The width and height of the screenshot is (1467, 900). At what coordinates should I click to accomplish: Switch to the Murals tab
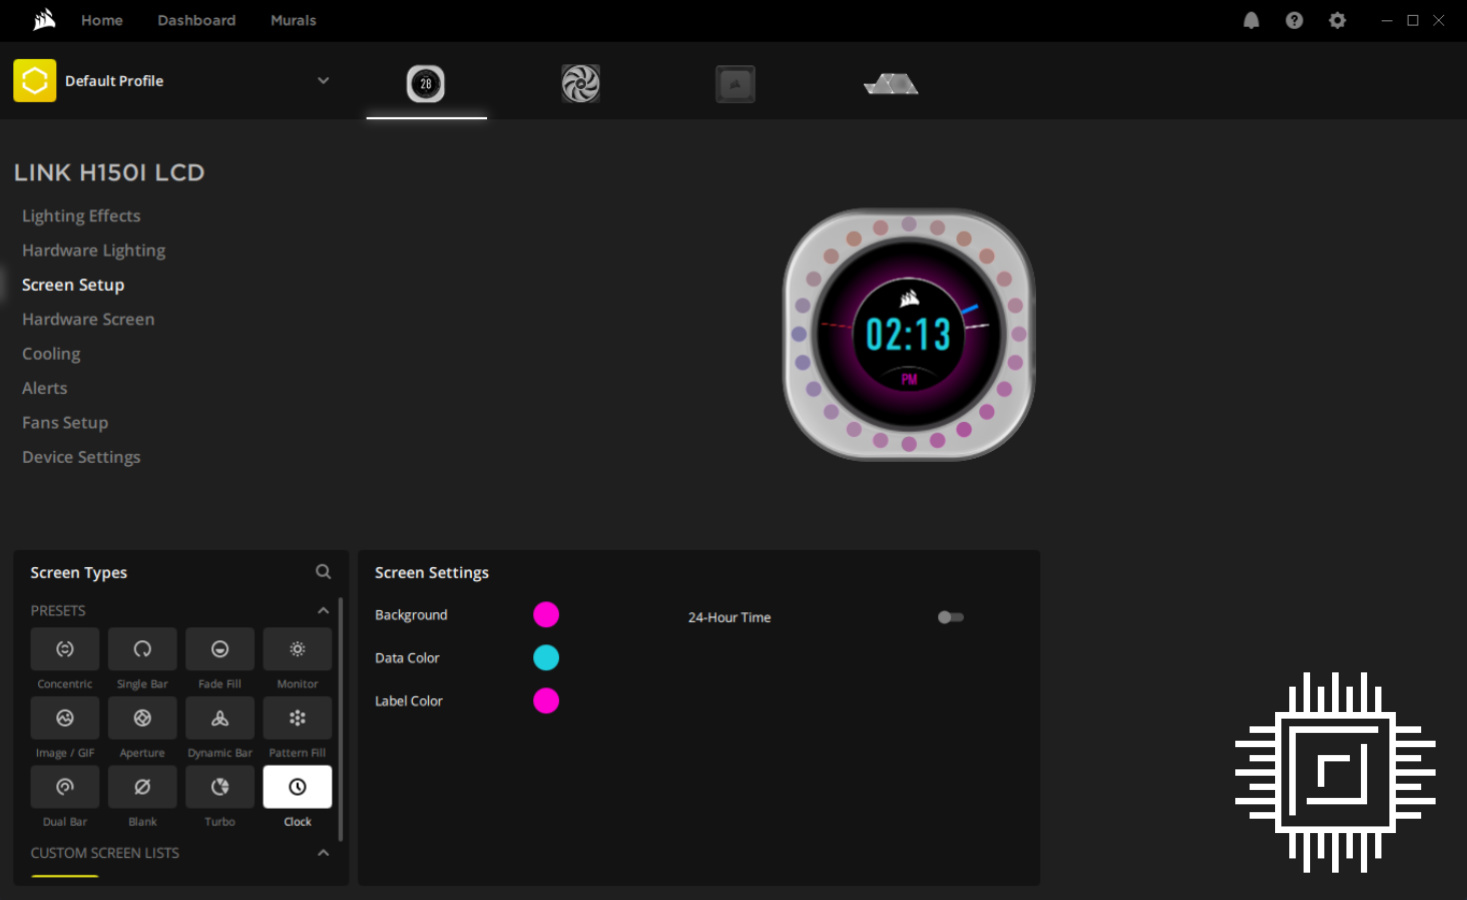(293, 20)
